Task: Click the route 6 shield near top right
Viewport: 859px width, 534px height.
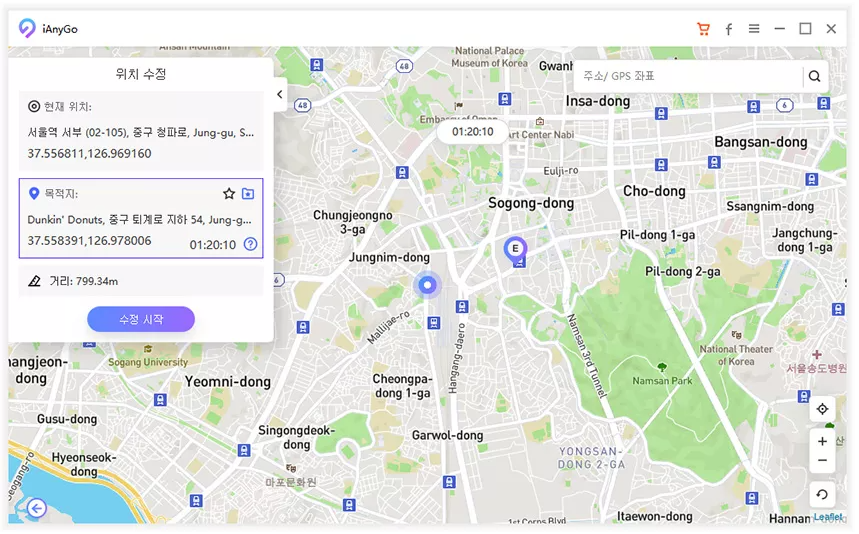Action: (x=784, y=105)
